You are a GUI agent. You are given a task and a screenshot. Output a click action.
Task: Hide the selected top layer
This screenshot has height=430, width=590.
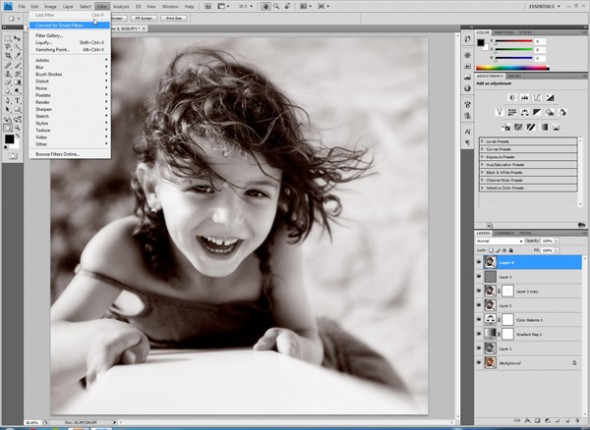coord(479,262)
